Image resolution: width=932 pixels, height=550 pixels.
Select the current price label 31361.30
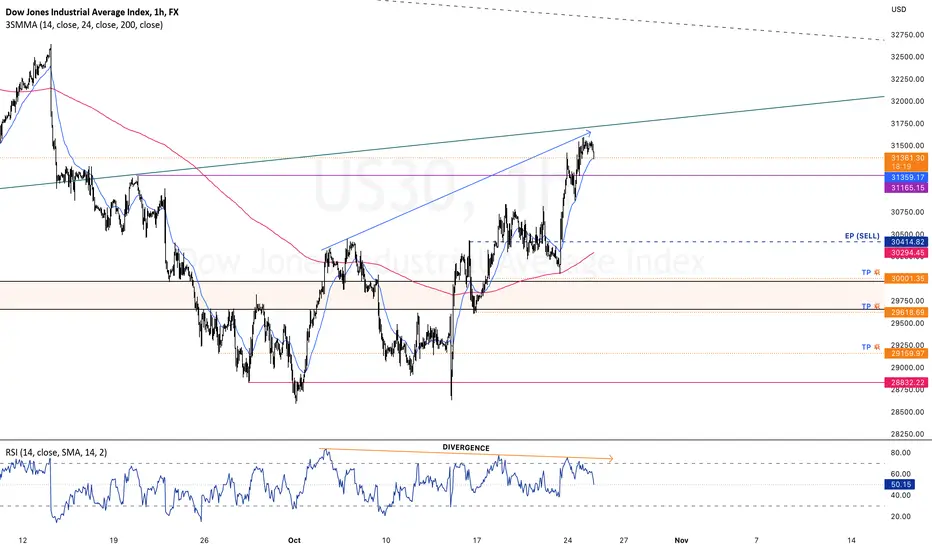point(906,158)
